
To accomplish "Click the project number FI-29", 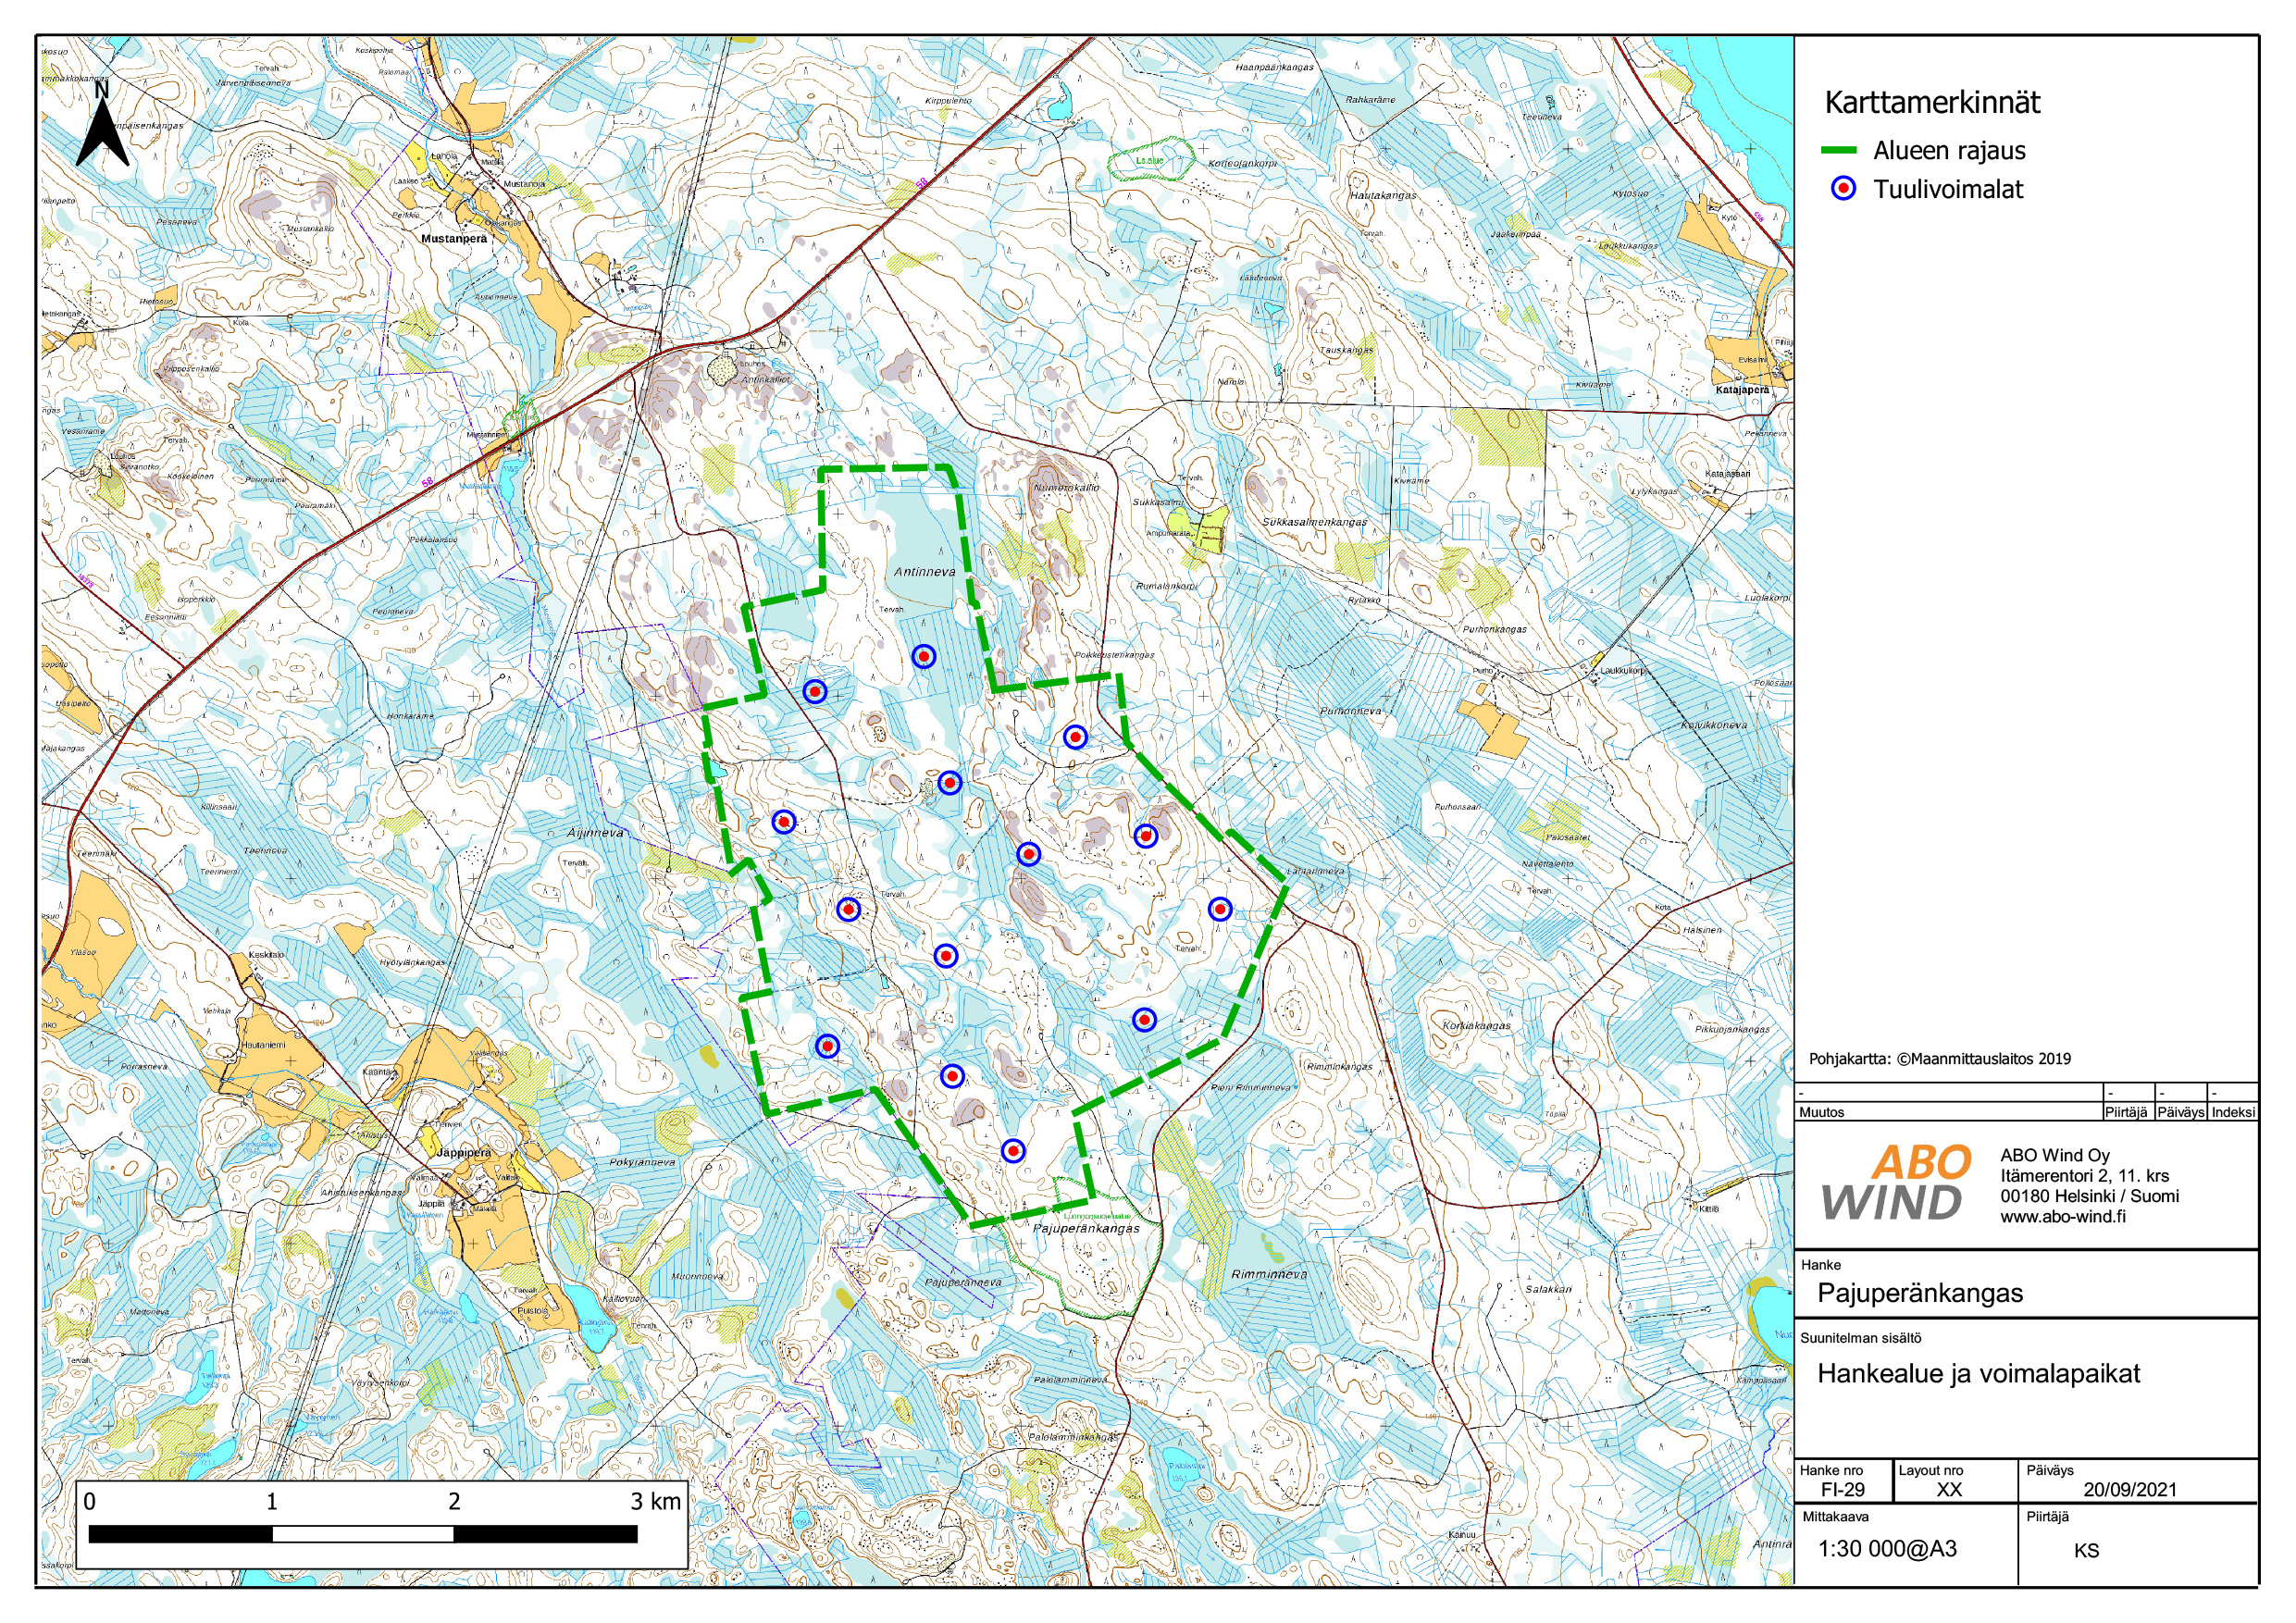I will (x=1843, y=1489).
